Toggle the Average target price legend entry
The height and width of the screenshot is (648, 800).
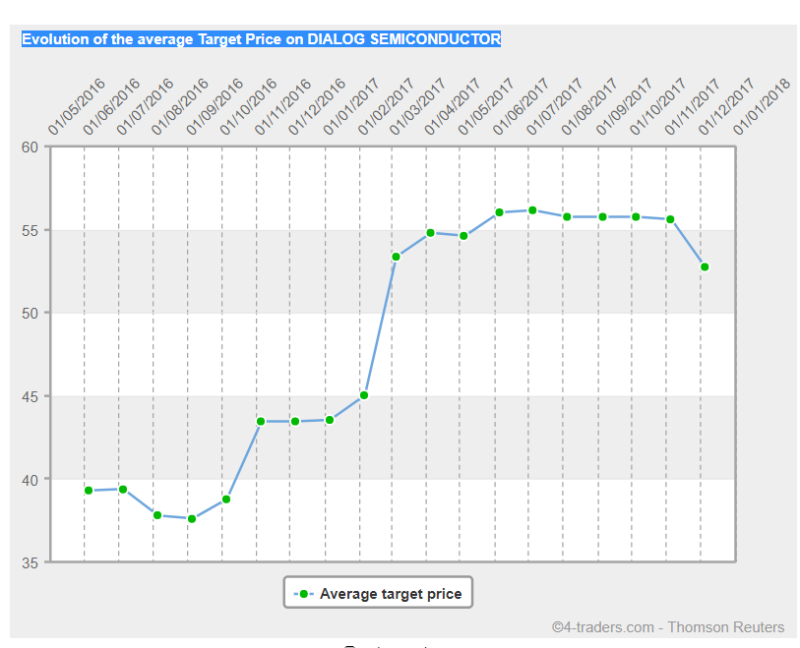378,593
